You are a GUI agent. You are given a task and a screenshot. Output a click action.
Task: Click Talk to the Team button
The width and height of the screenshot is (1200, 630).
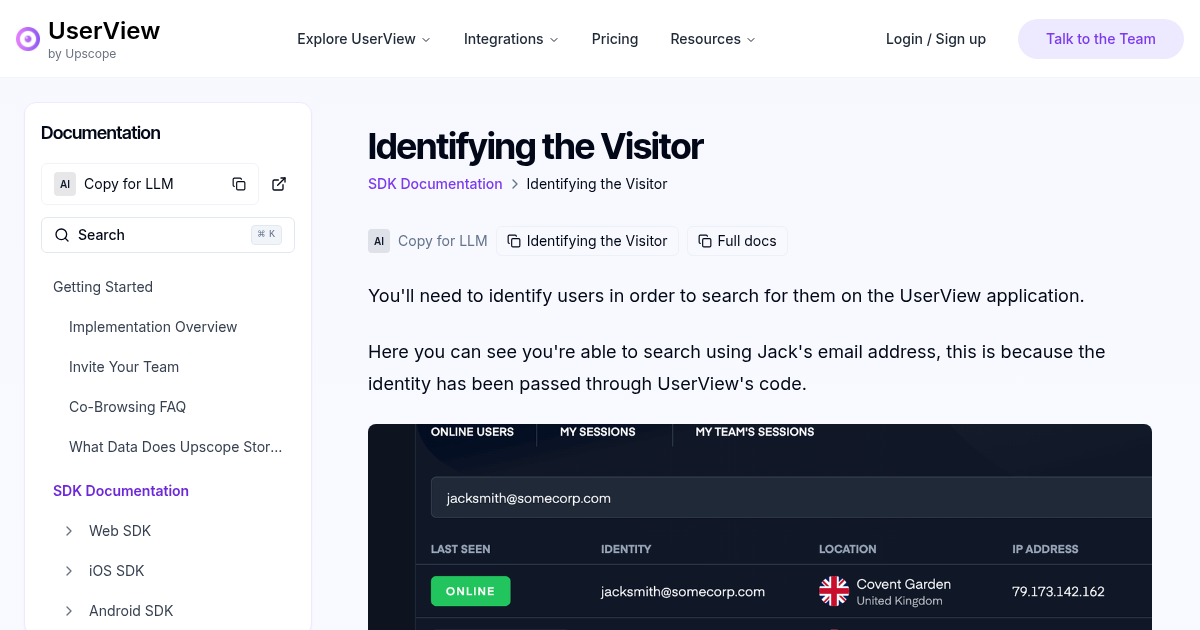pyautogui.click(x=1101, y=39)
